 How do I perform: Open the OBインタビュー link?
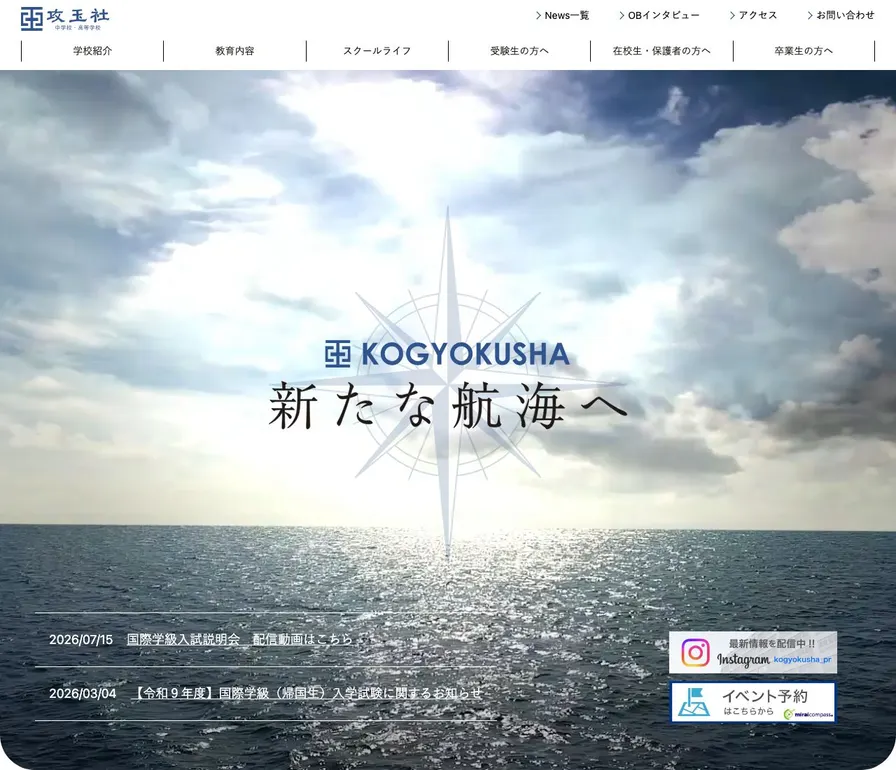click(659, 15)
